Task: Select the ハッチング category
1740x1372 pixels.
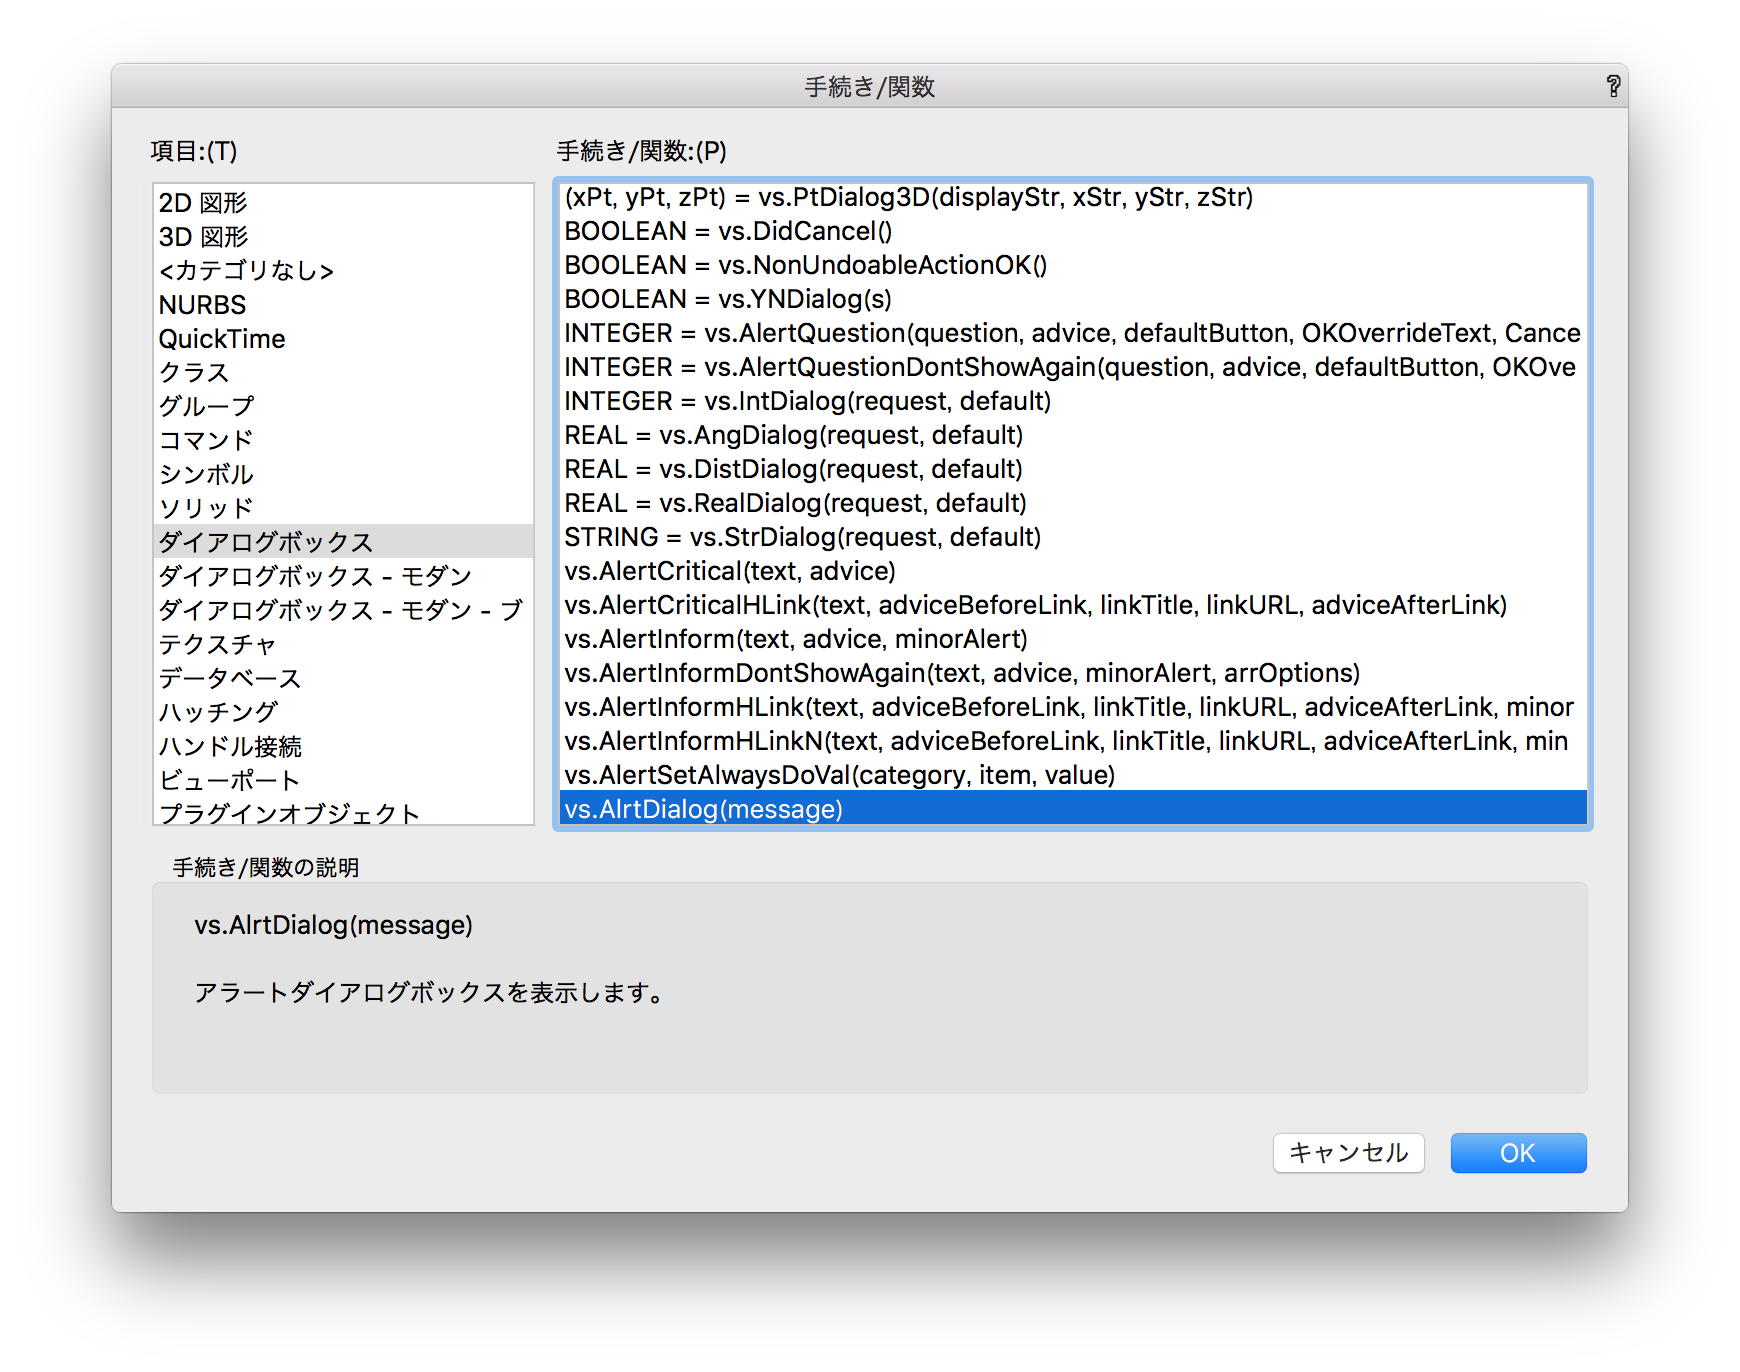Action: [343, 713]
